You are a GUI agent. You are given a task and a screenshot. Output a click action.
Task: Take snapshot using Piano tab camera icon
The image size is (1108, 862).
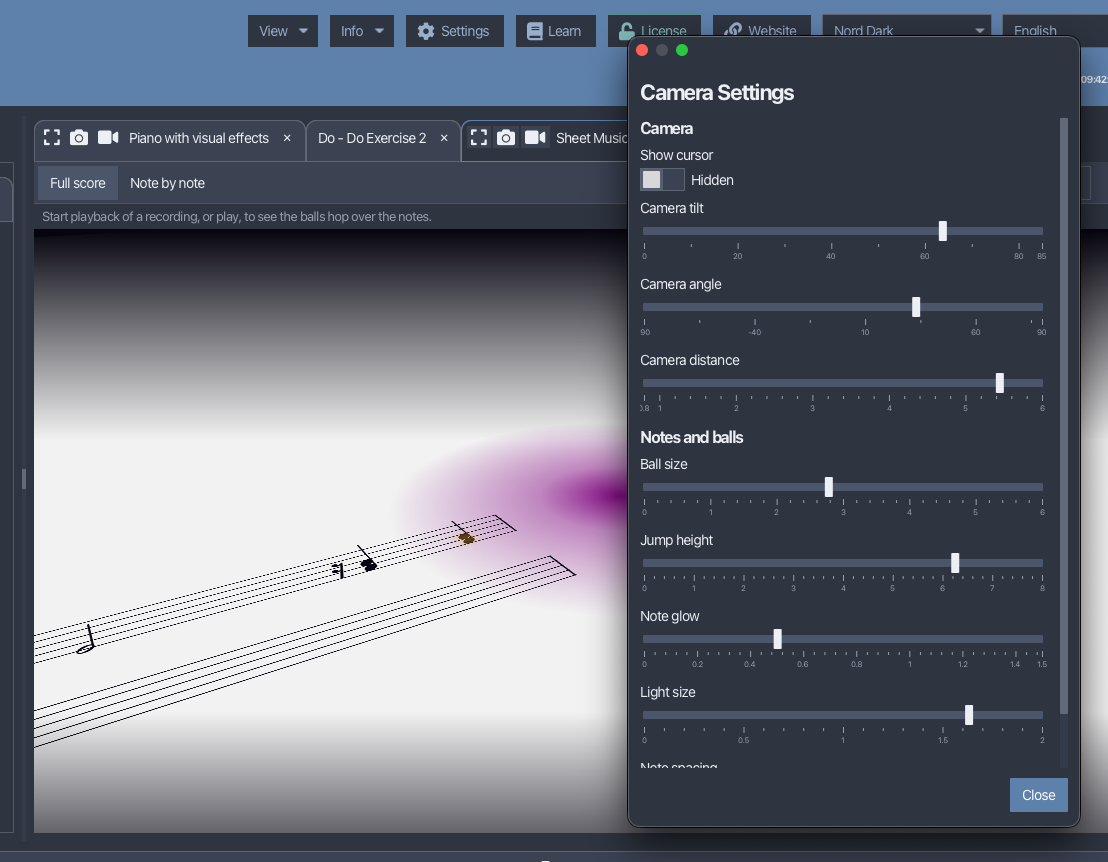click(79, 138)
